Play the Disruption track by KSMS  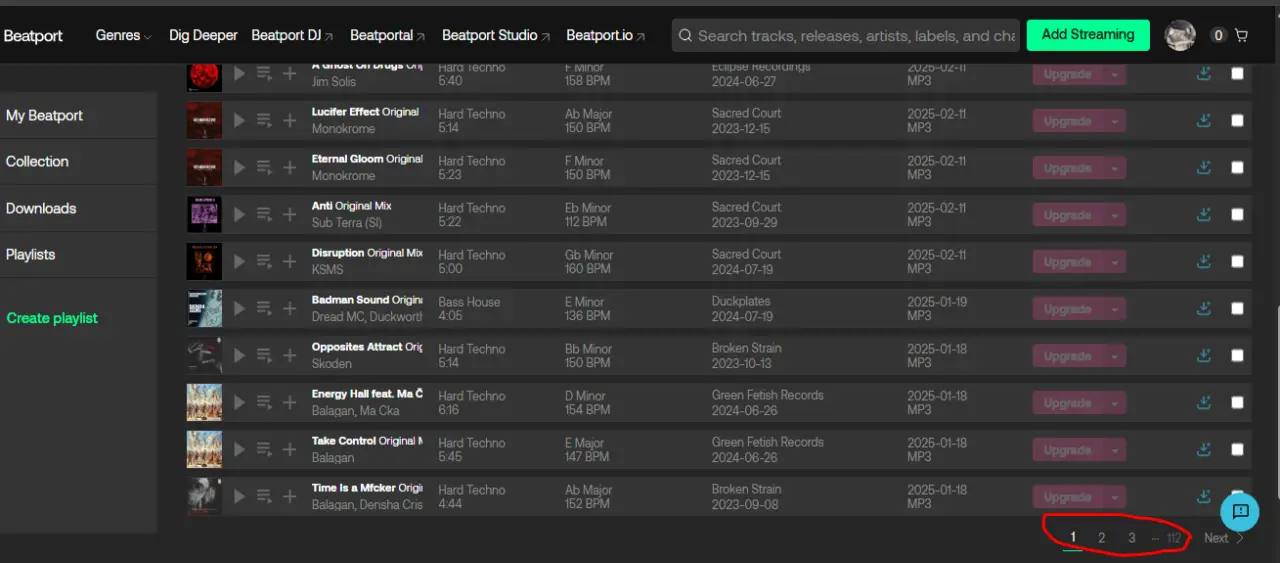click(x=239, y=261)
